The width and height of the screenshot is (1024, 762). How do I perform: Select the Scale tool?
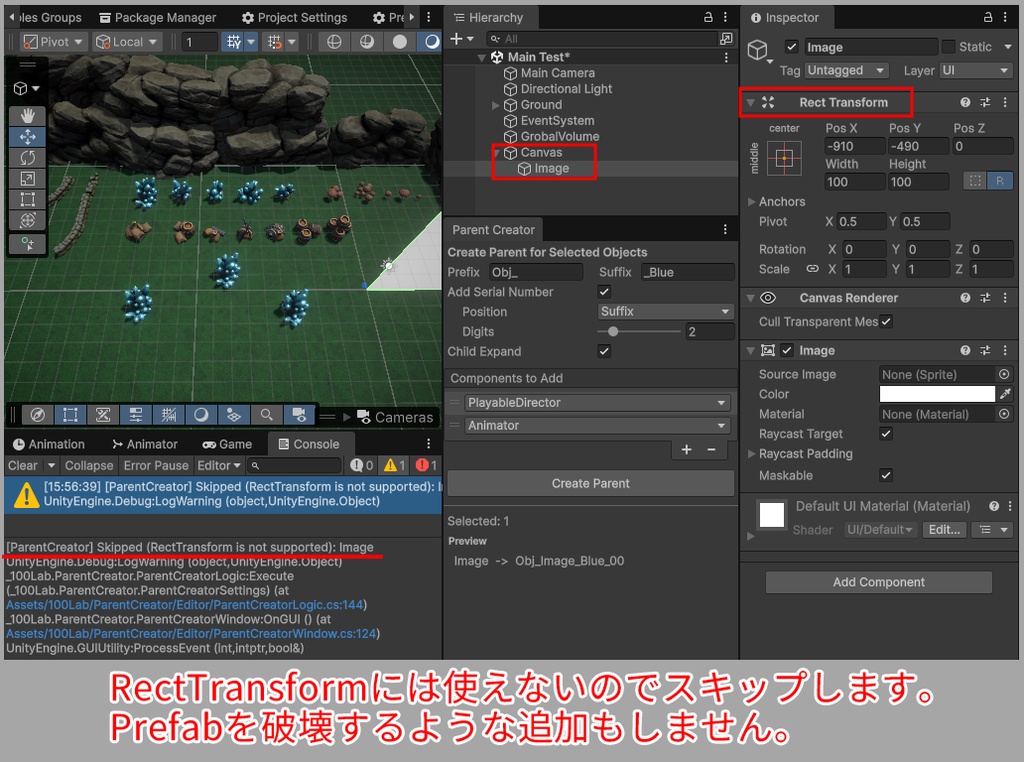coord(27,178)
